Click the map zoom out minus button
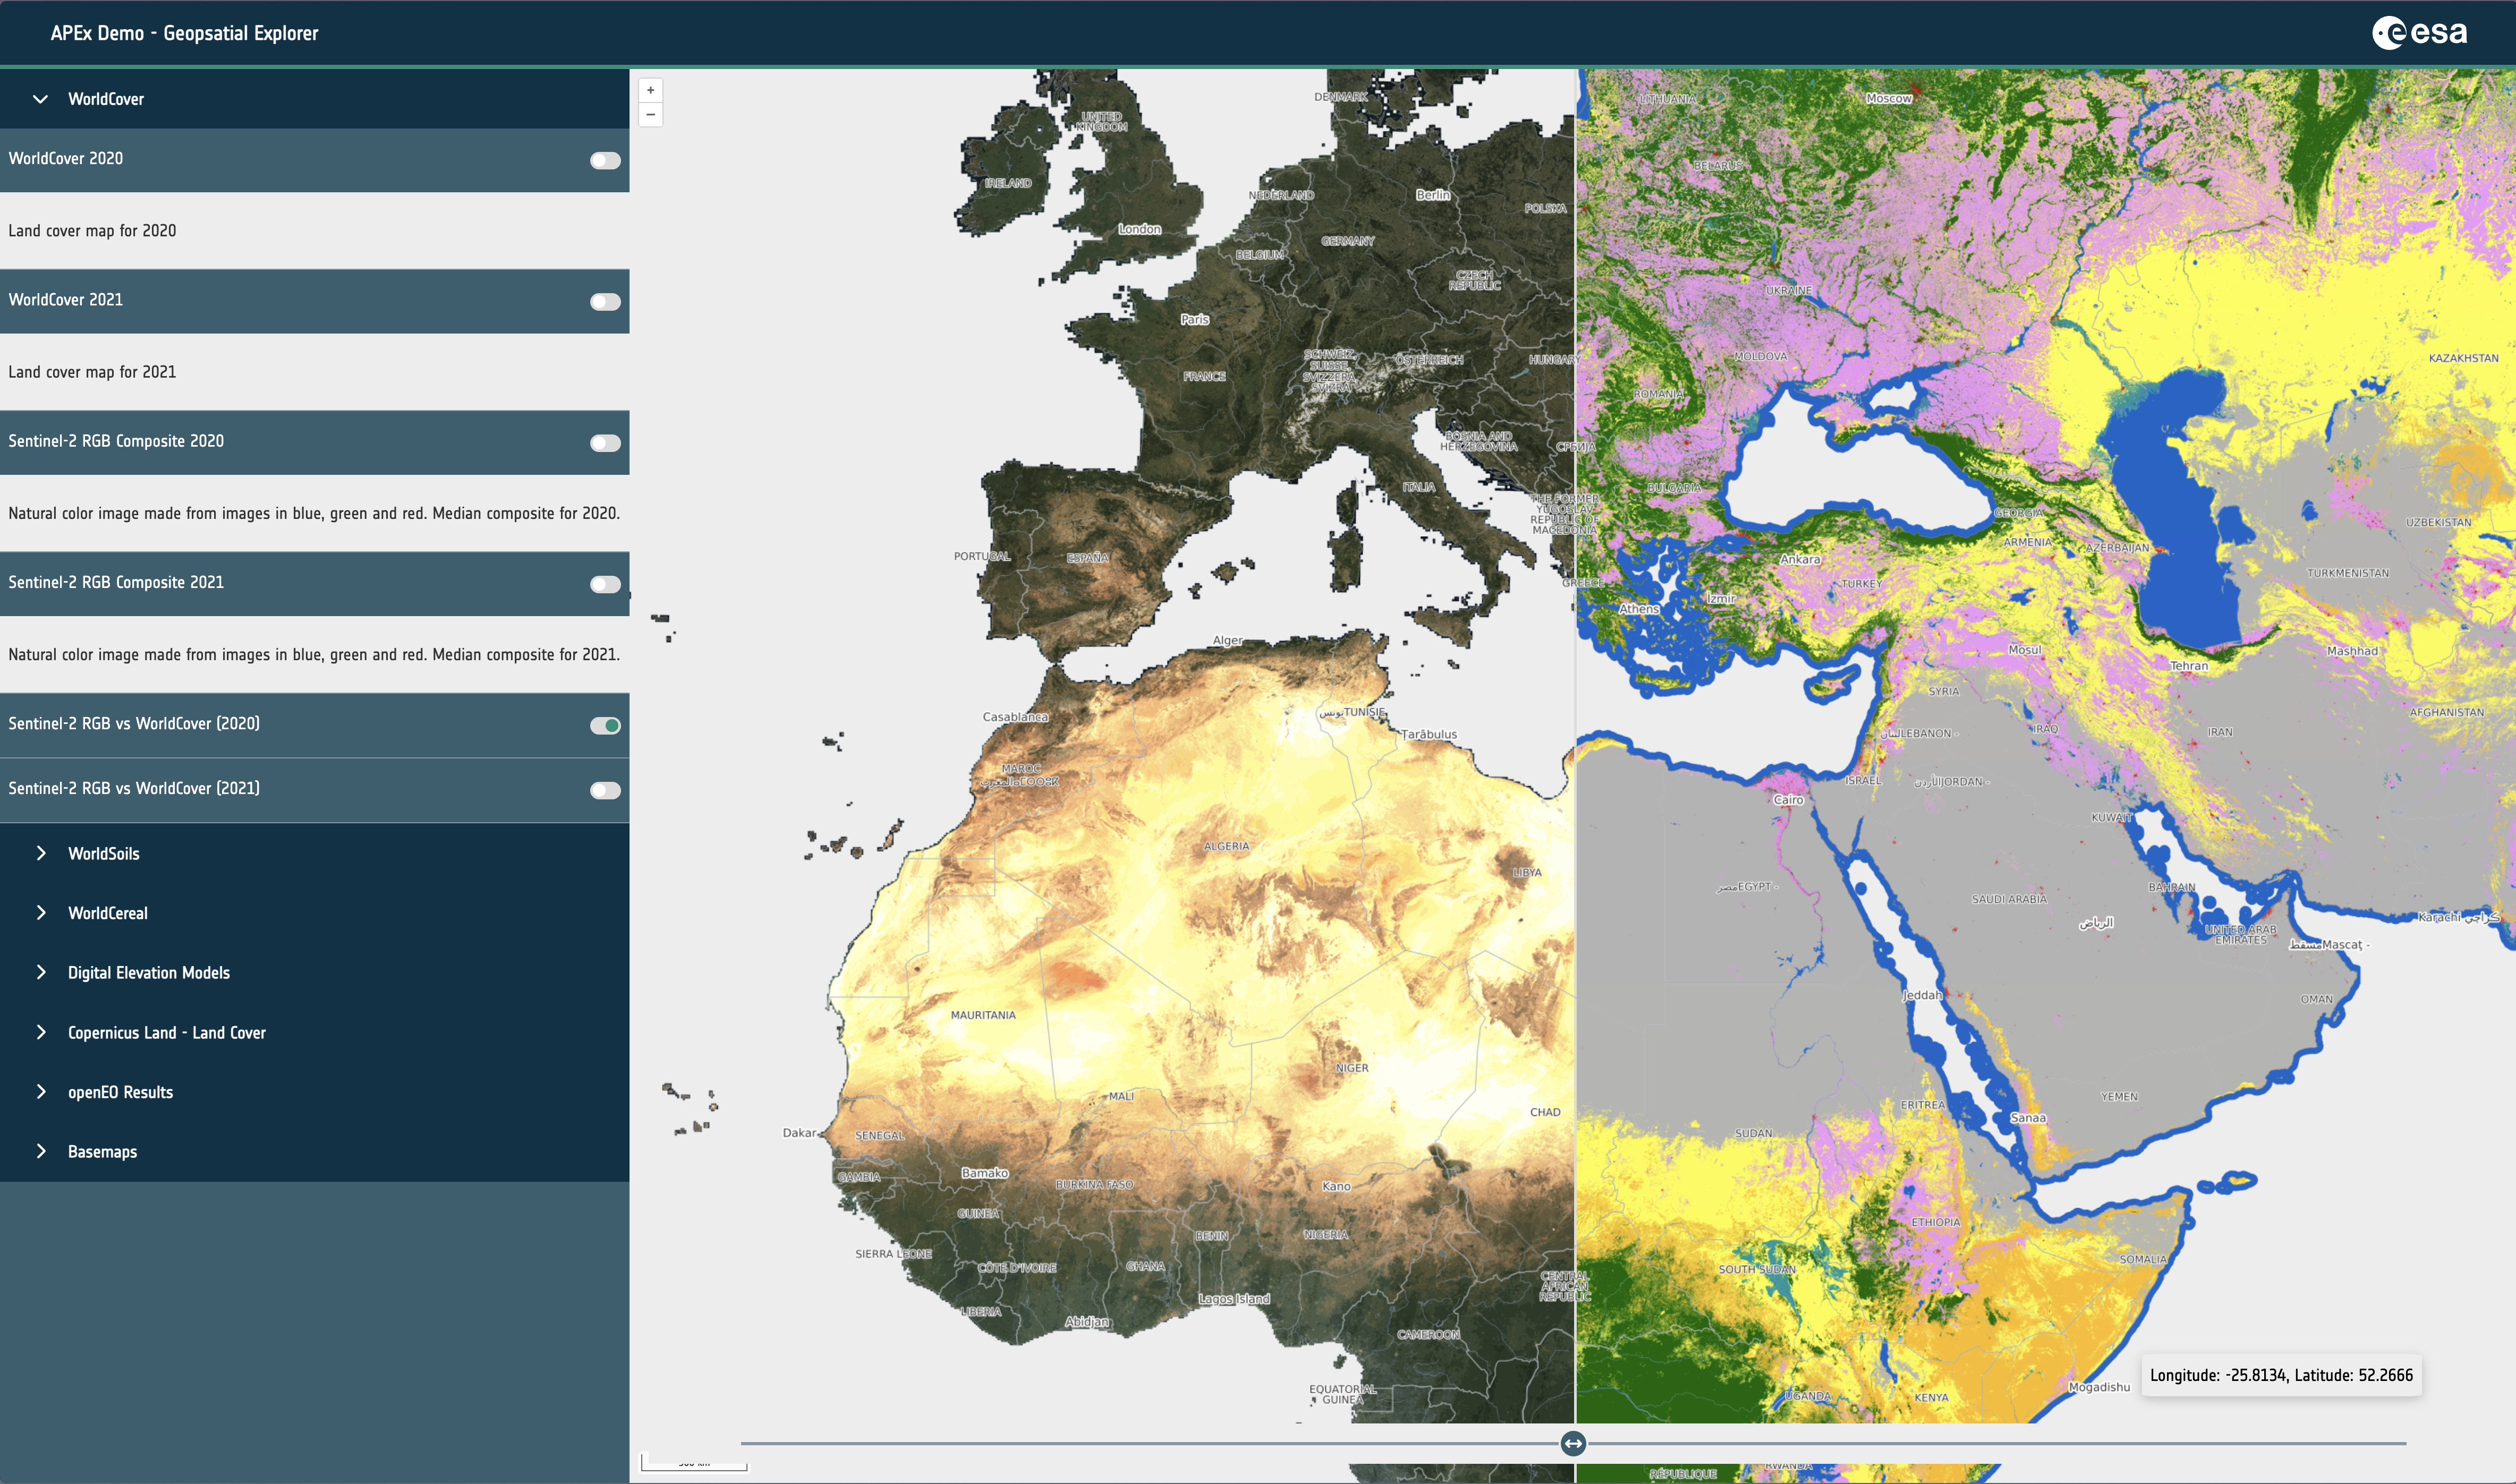 tap(650, 114)
